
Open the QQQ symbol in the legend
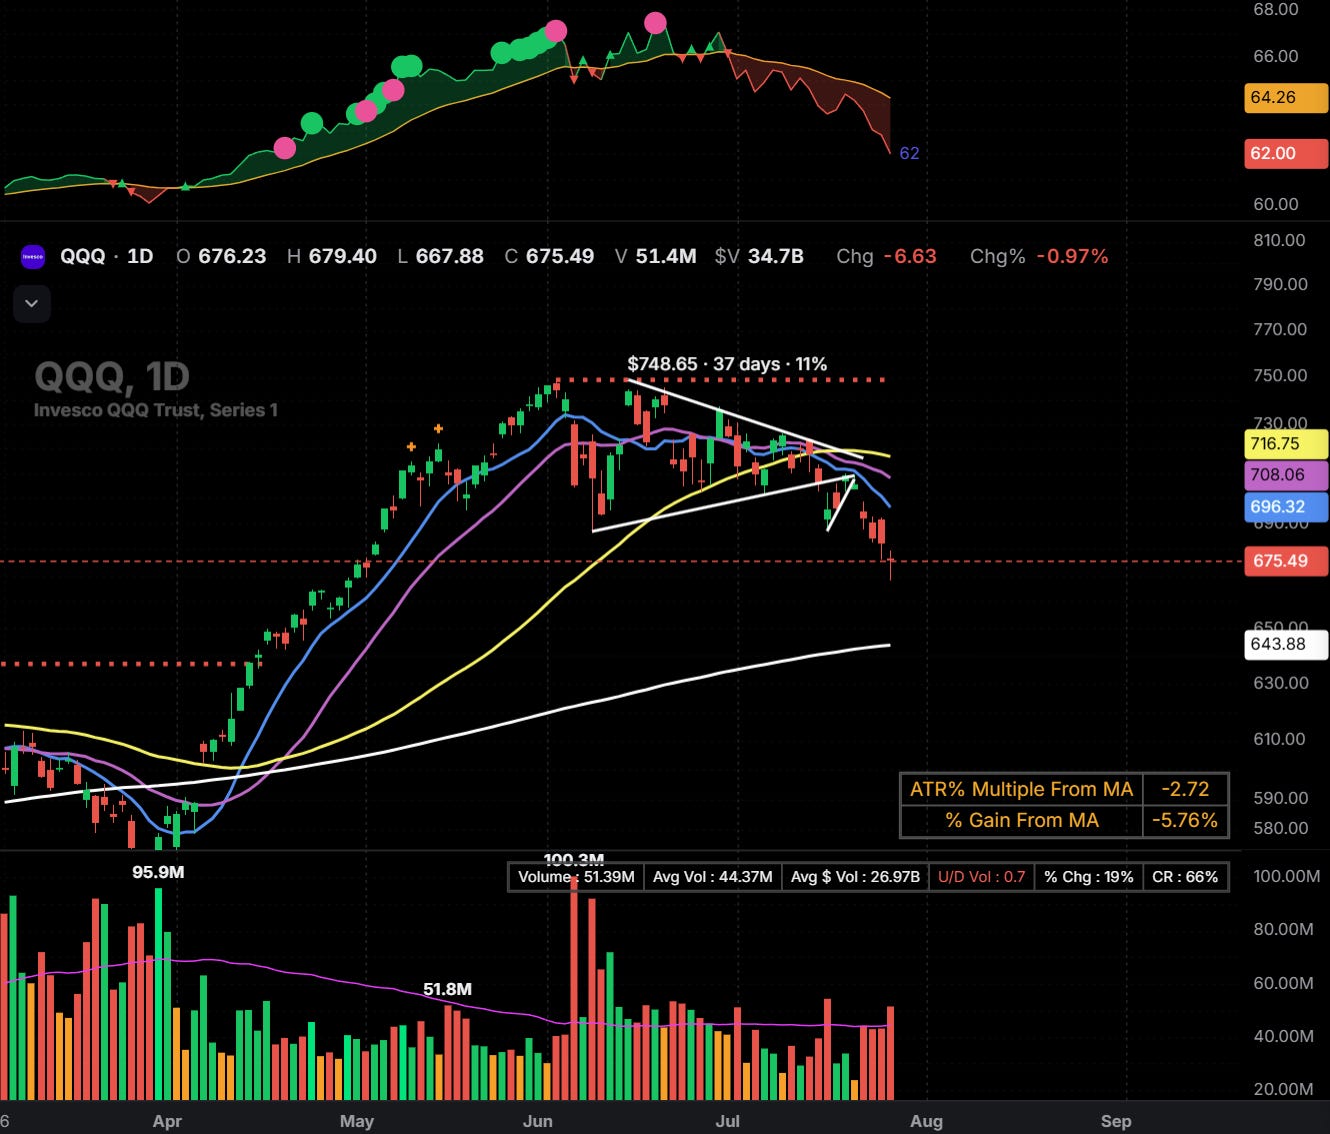pyautogui.click(x=82, y=256)
